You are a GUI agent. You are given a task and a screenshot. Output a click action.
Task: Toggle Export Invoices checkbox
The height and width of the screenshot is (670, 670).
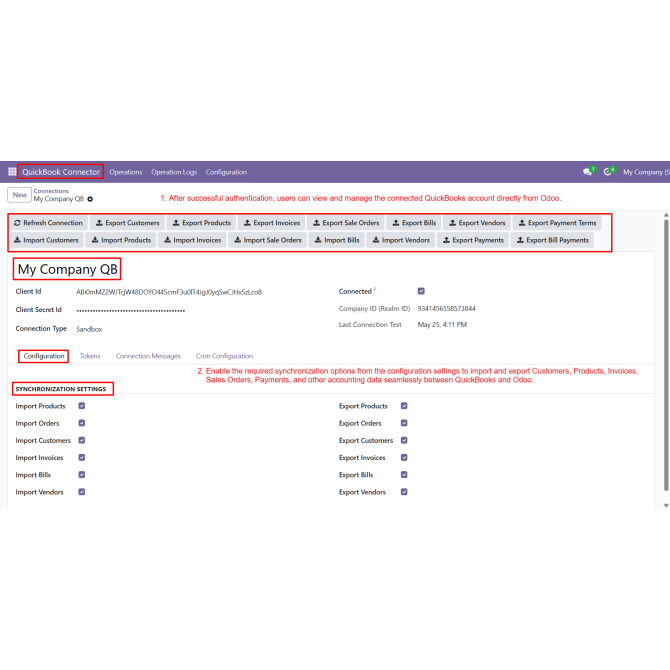[x=404, y=457]
